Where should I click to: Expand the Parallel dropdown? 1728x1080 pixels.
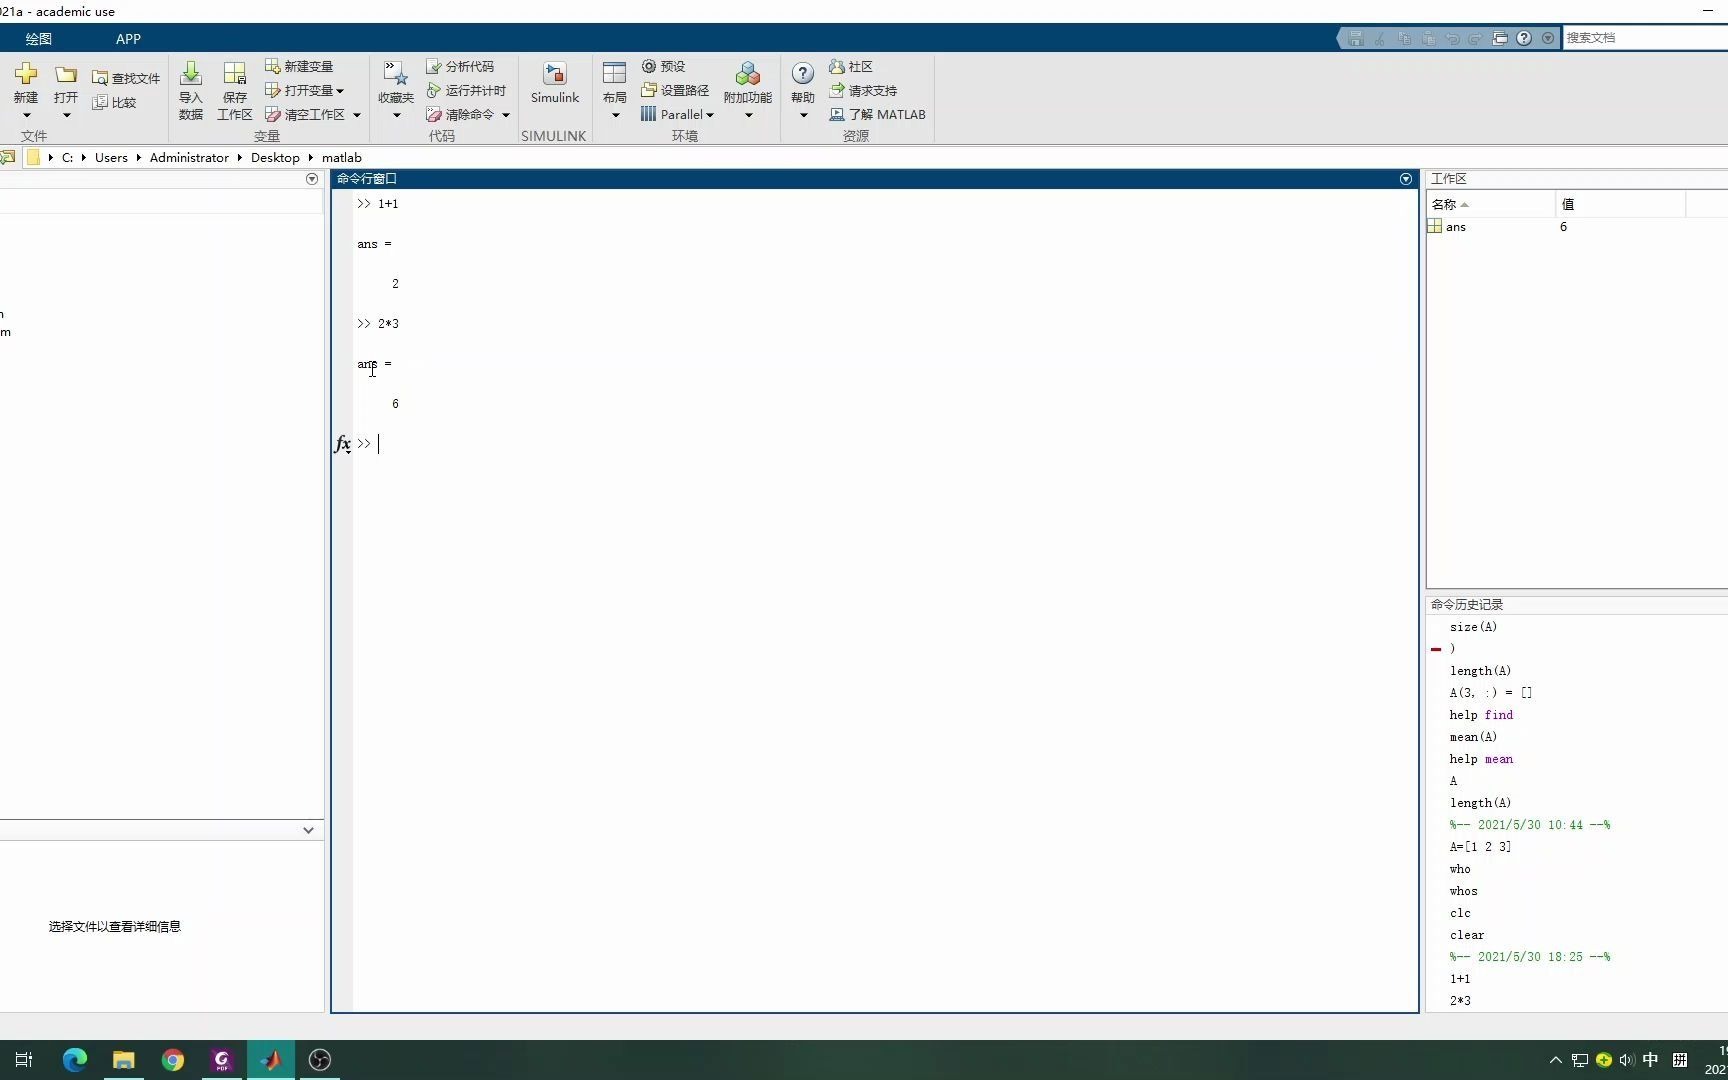pos(710,115)
